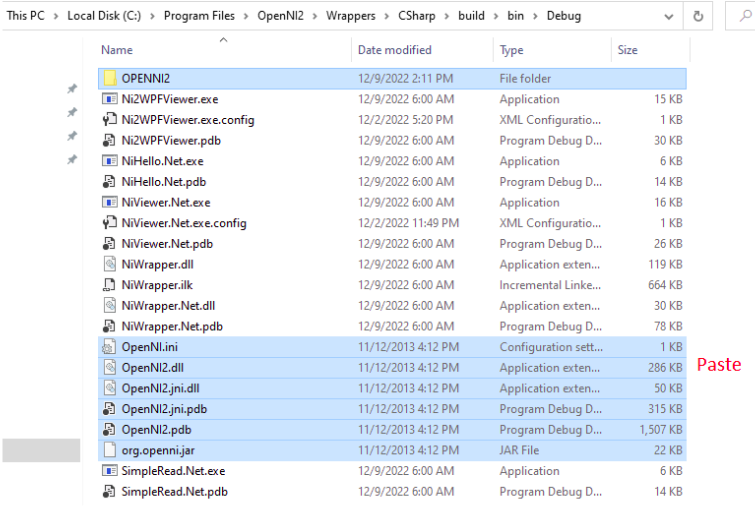Select the NiWrapper.ilk file name
Screen dimensions: 755x511
(x=157, y=285)
